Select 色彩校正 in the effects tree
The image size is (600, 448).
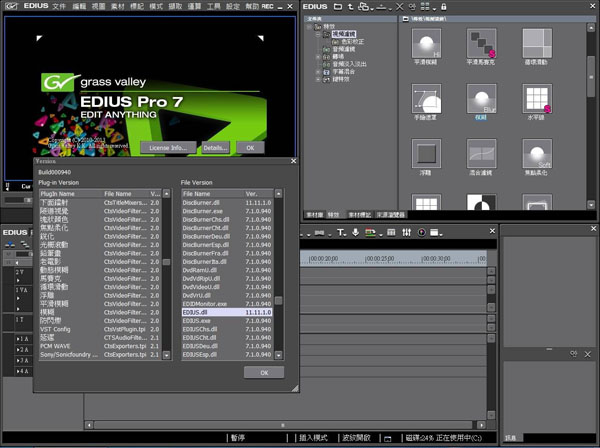[x=352, y=41]
